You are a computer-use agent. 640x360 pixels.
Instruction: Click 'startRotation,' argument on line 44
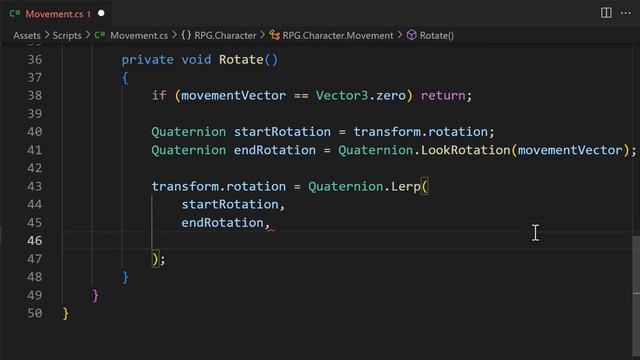(233, 204)
